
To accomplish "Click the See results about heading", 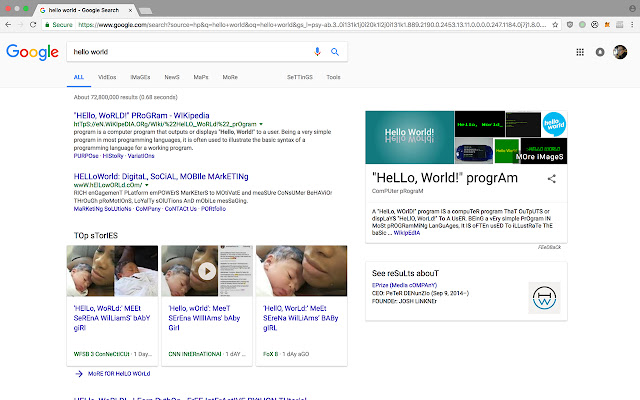I will click(405, 273).
